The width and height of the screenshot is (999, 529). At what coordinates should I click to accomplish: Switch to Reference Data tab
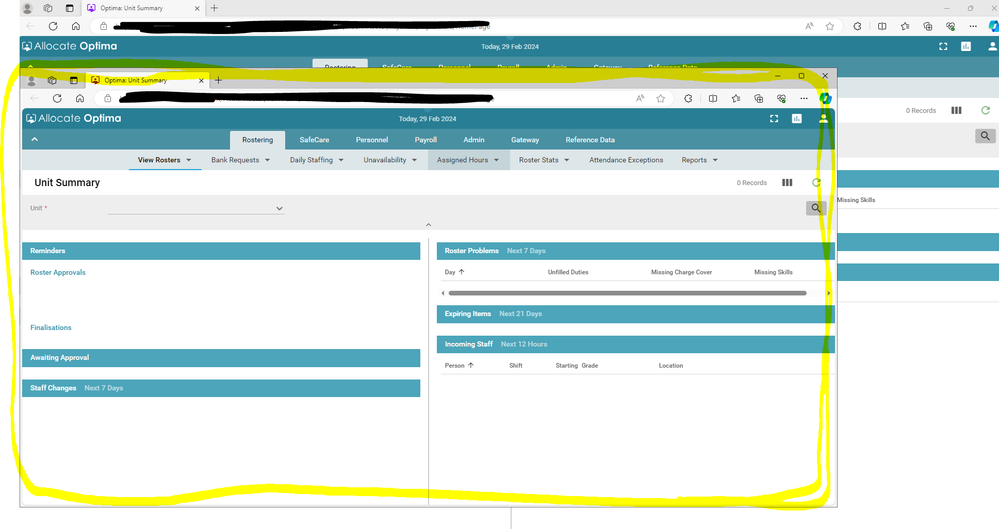point(590,140)
